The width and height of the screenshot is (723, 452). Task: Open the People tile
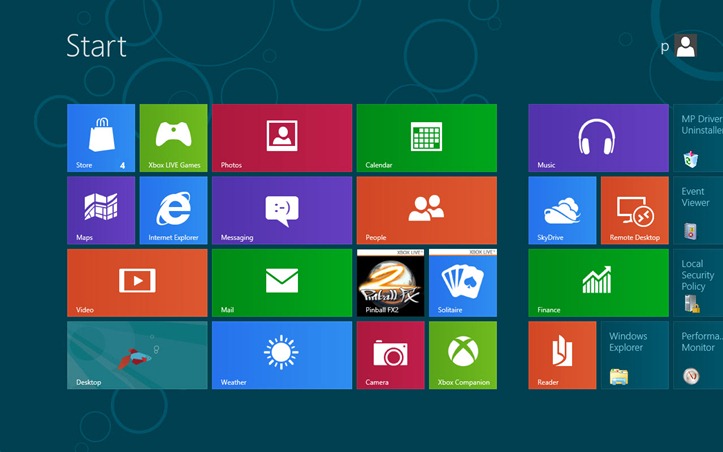427,210
